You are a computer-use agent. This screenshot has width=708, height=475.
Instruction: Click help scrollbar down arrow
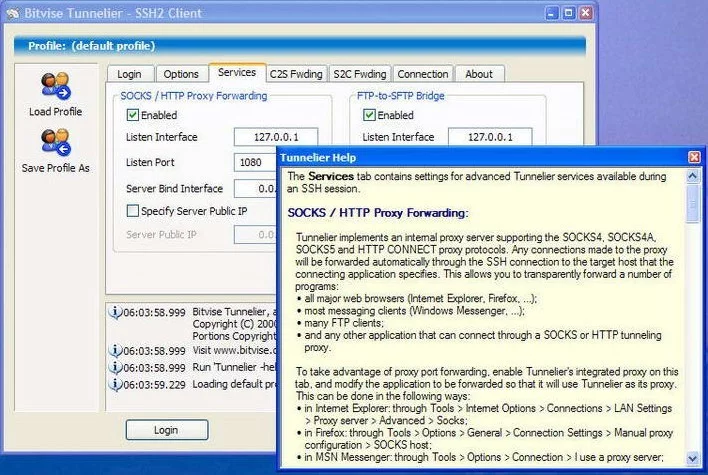click(x=692, y=459)
